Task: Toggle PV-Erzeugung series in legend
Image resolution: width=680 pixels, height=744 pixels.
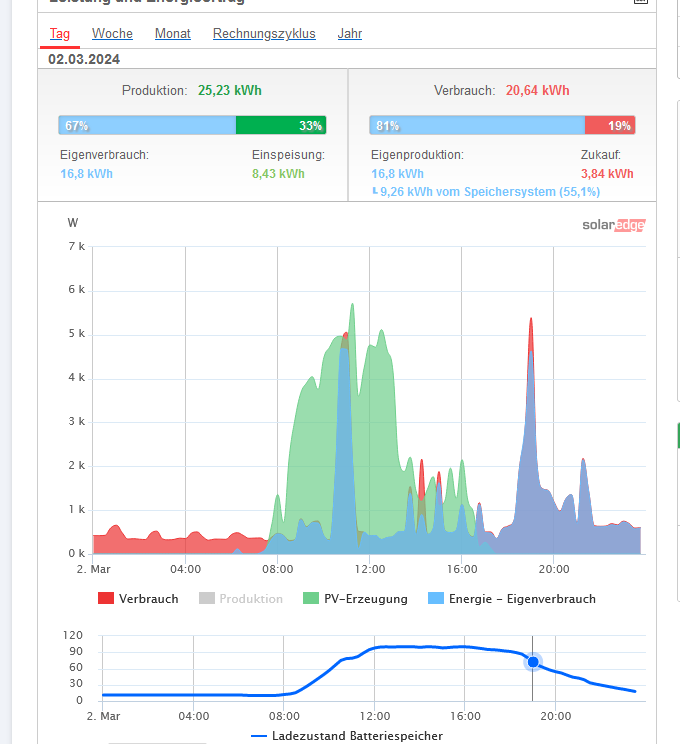Action: click(x=355, y=599)
